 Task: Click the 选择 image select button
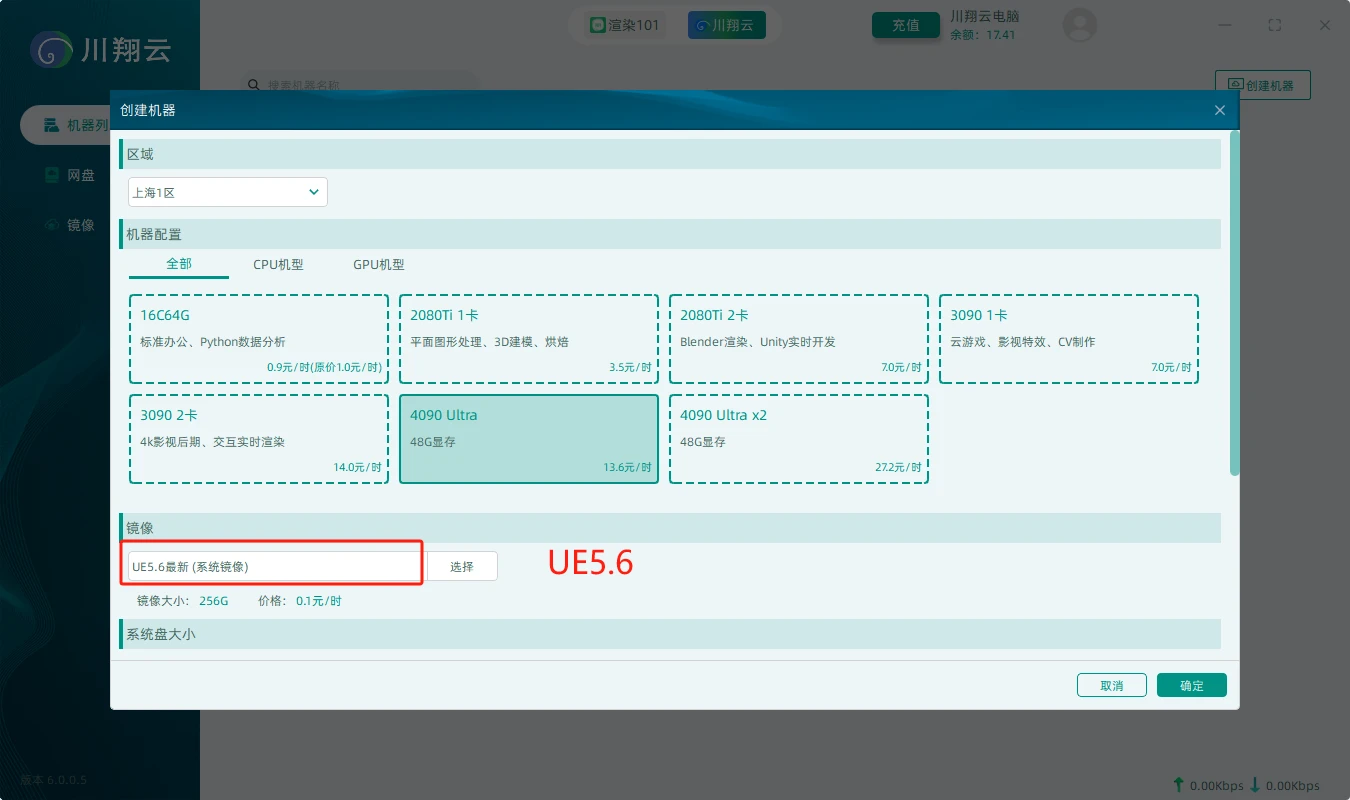(x=462, y=566)
